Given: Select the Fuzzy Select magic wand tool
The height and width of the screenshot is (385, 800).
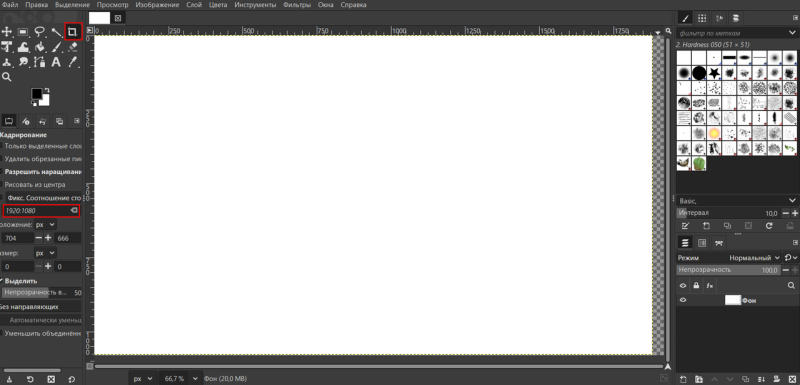Looking at the screenshot, I should tap(56, 32).
